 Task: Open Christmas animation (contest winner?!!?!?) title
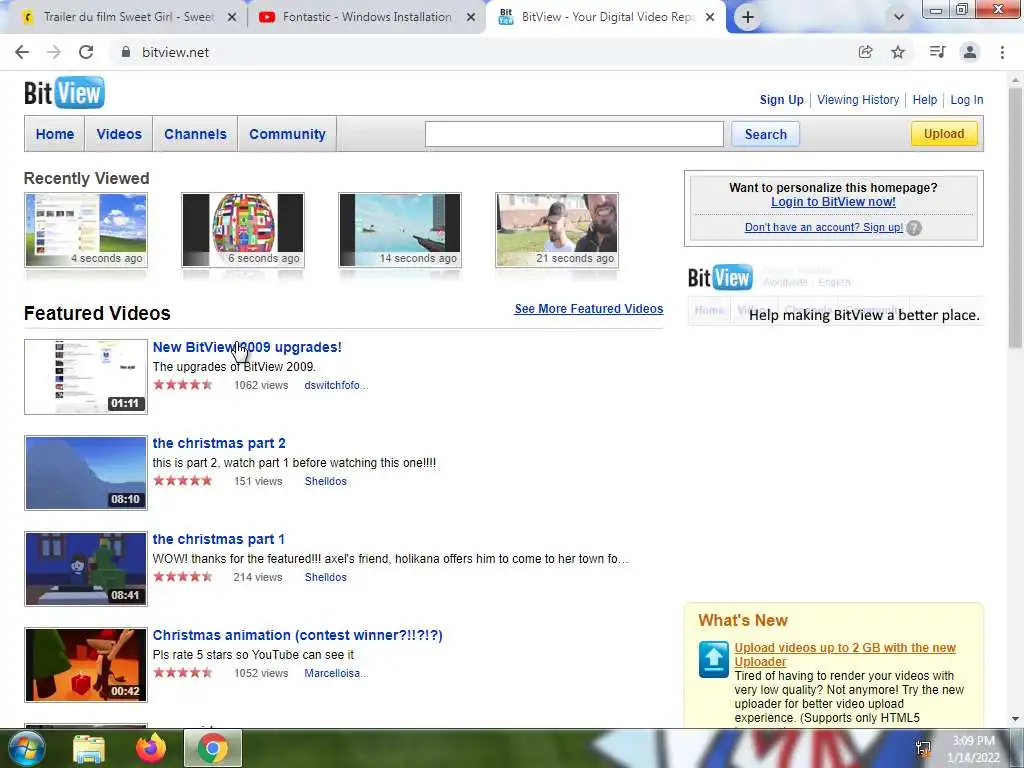click(297, 635)
